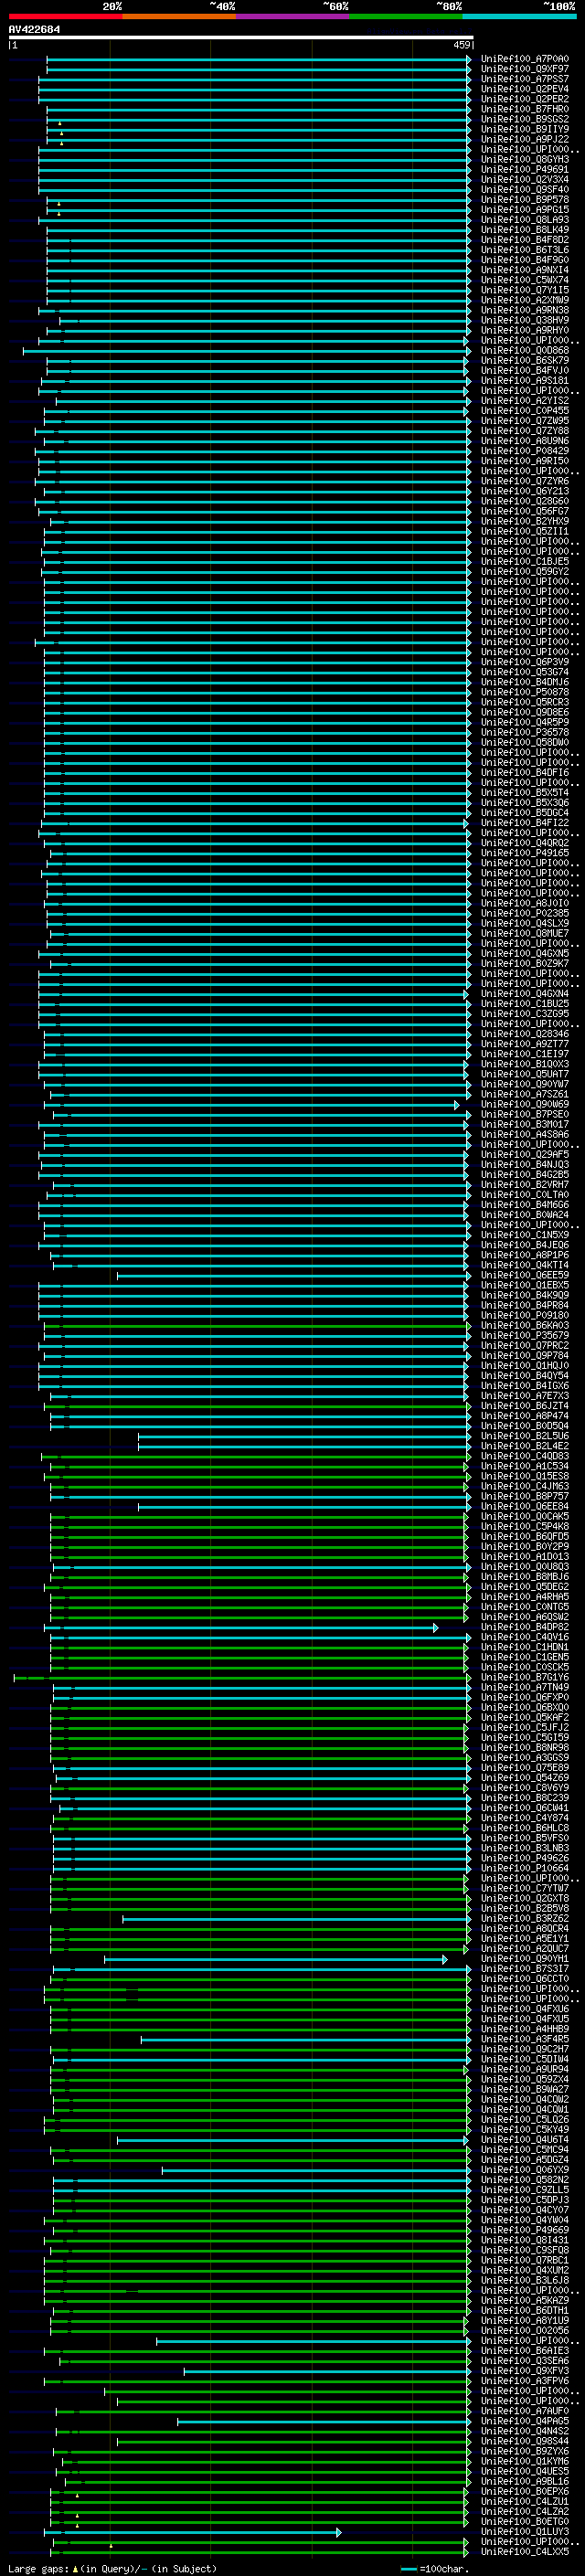This screenshot has width=585, height=2576.
Task: Click the UniRef100_B2L5U6 label
Action: (x=524, y=1436)
